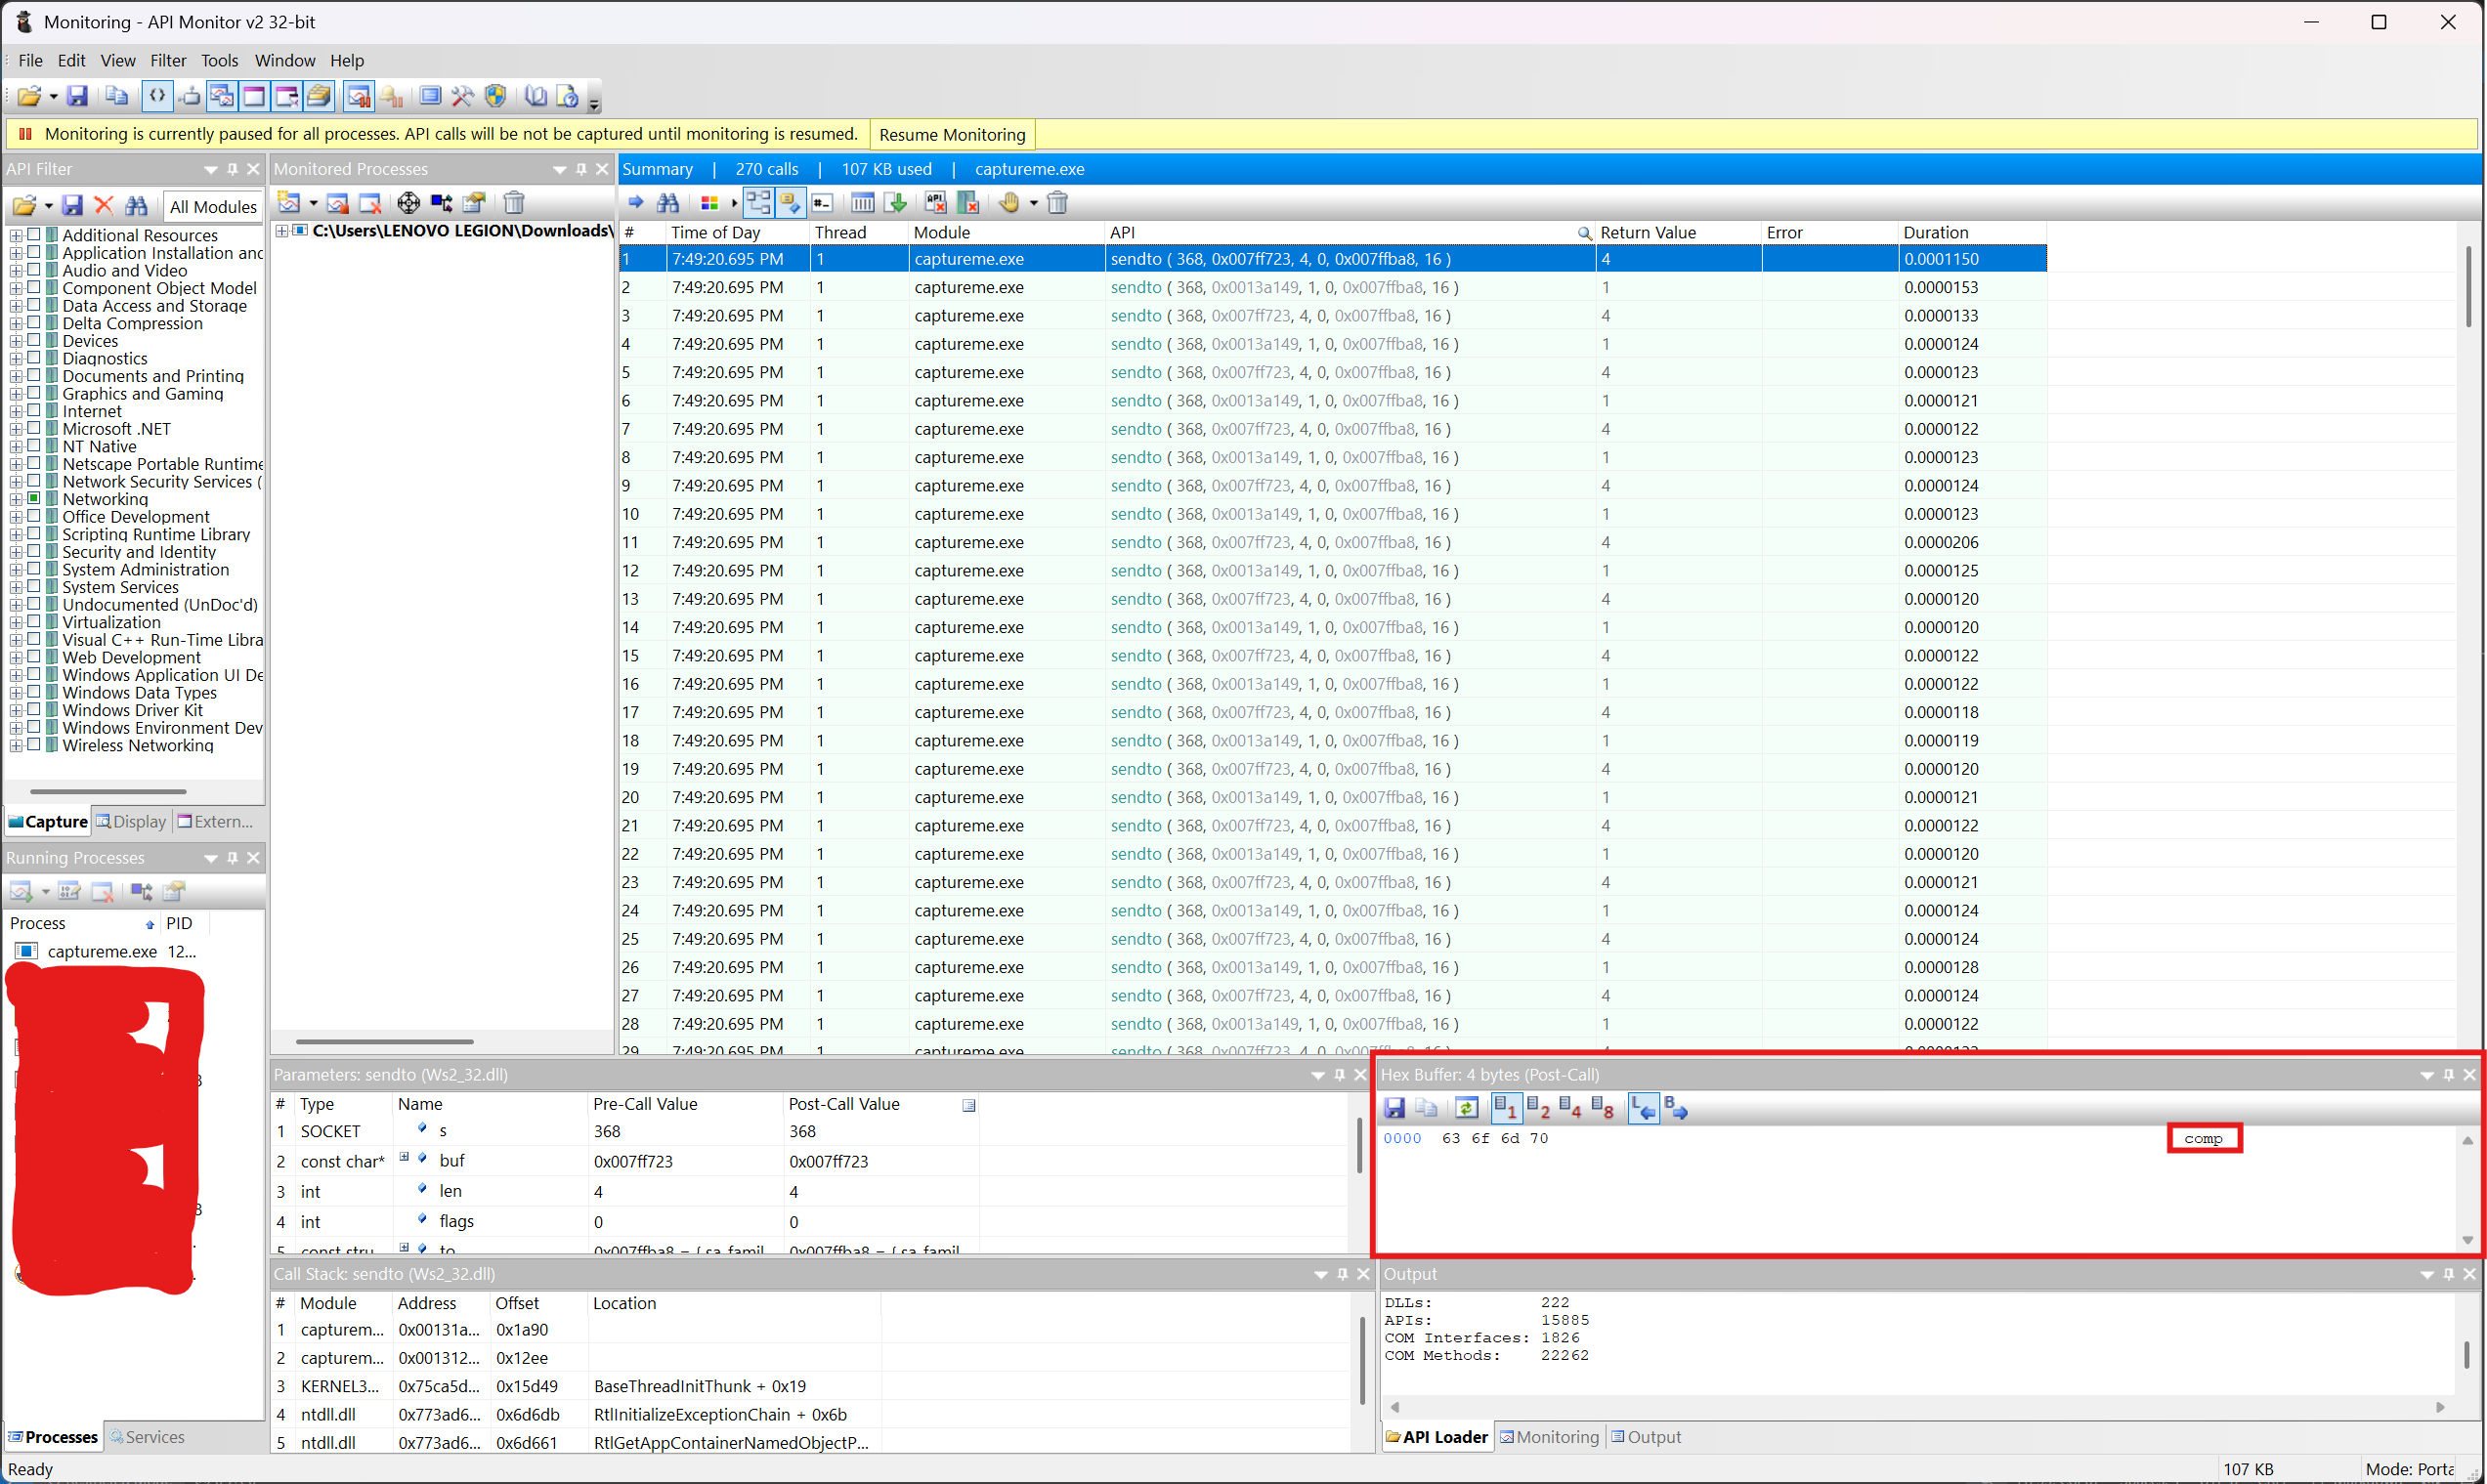The image size is (2487, 1484).
Task: Click the refresh icon in Hex Buffer toolbar
Action: click(x=1466, y=1108)
